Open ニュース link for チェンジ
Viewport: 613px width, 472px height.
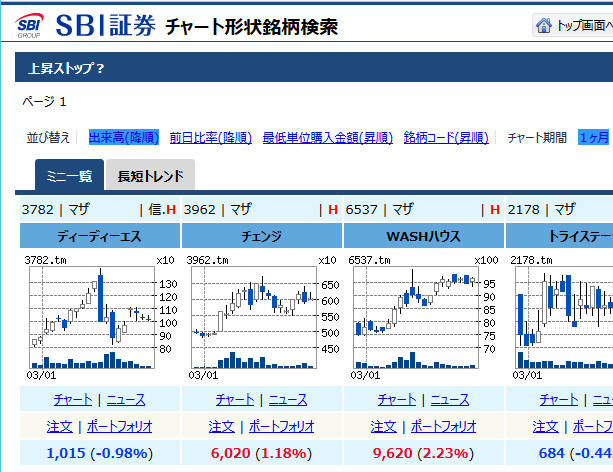point(288,400)
